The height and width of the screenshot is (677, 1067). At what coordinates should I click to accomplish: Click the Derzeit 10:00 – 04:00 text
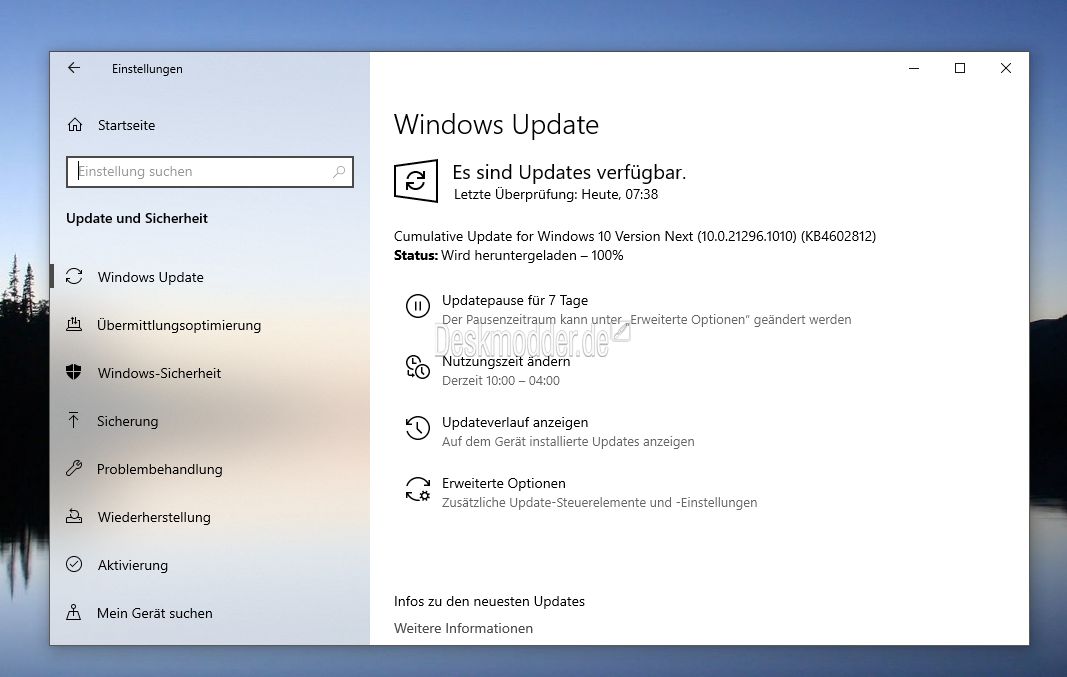(x=501, y=380)
